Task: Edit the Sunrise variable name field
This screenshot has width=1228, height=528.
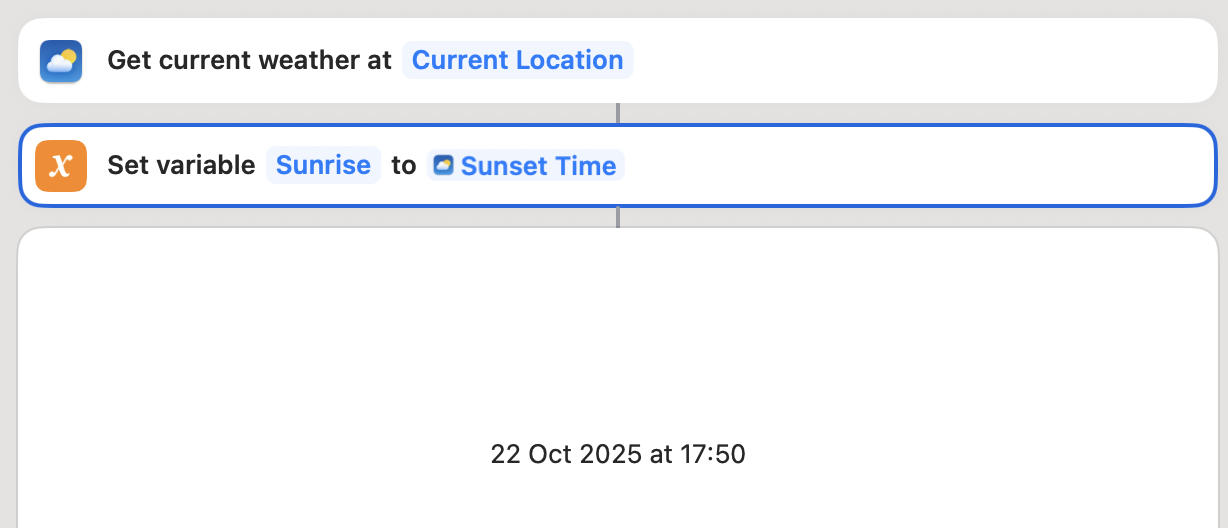Action: click(323, 165)
